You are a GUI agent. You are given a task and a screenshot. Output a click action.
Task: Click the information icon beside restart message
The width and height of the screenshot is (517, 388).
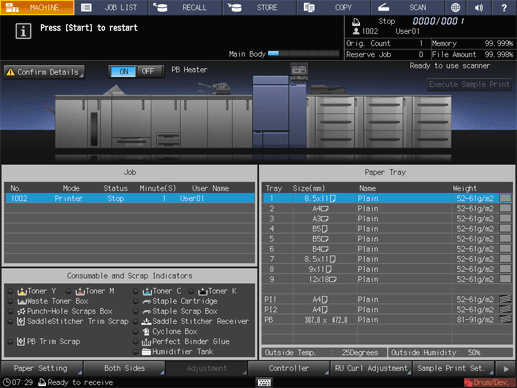coord(23,31)
